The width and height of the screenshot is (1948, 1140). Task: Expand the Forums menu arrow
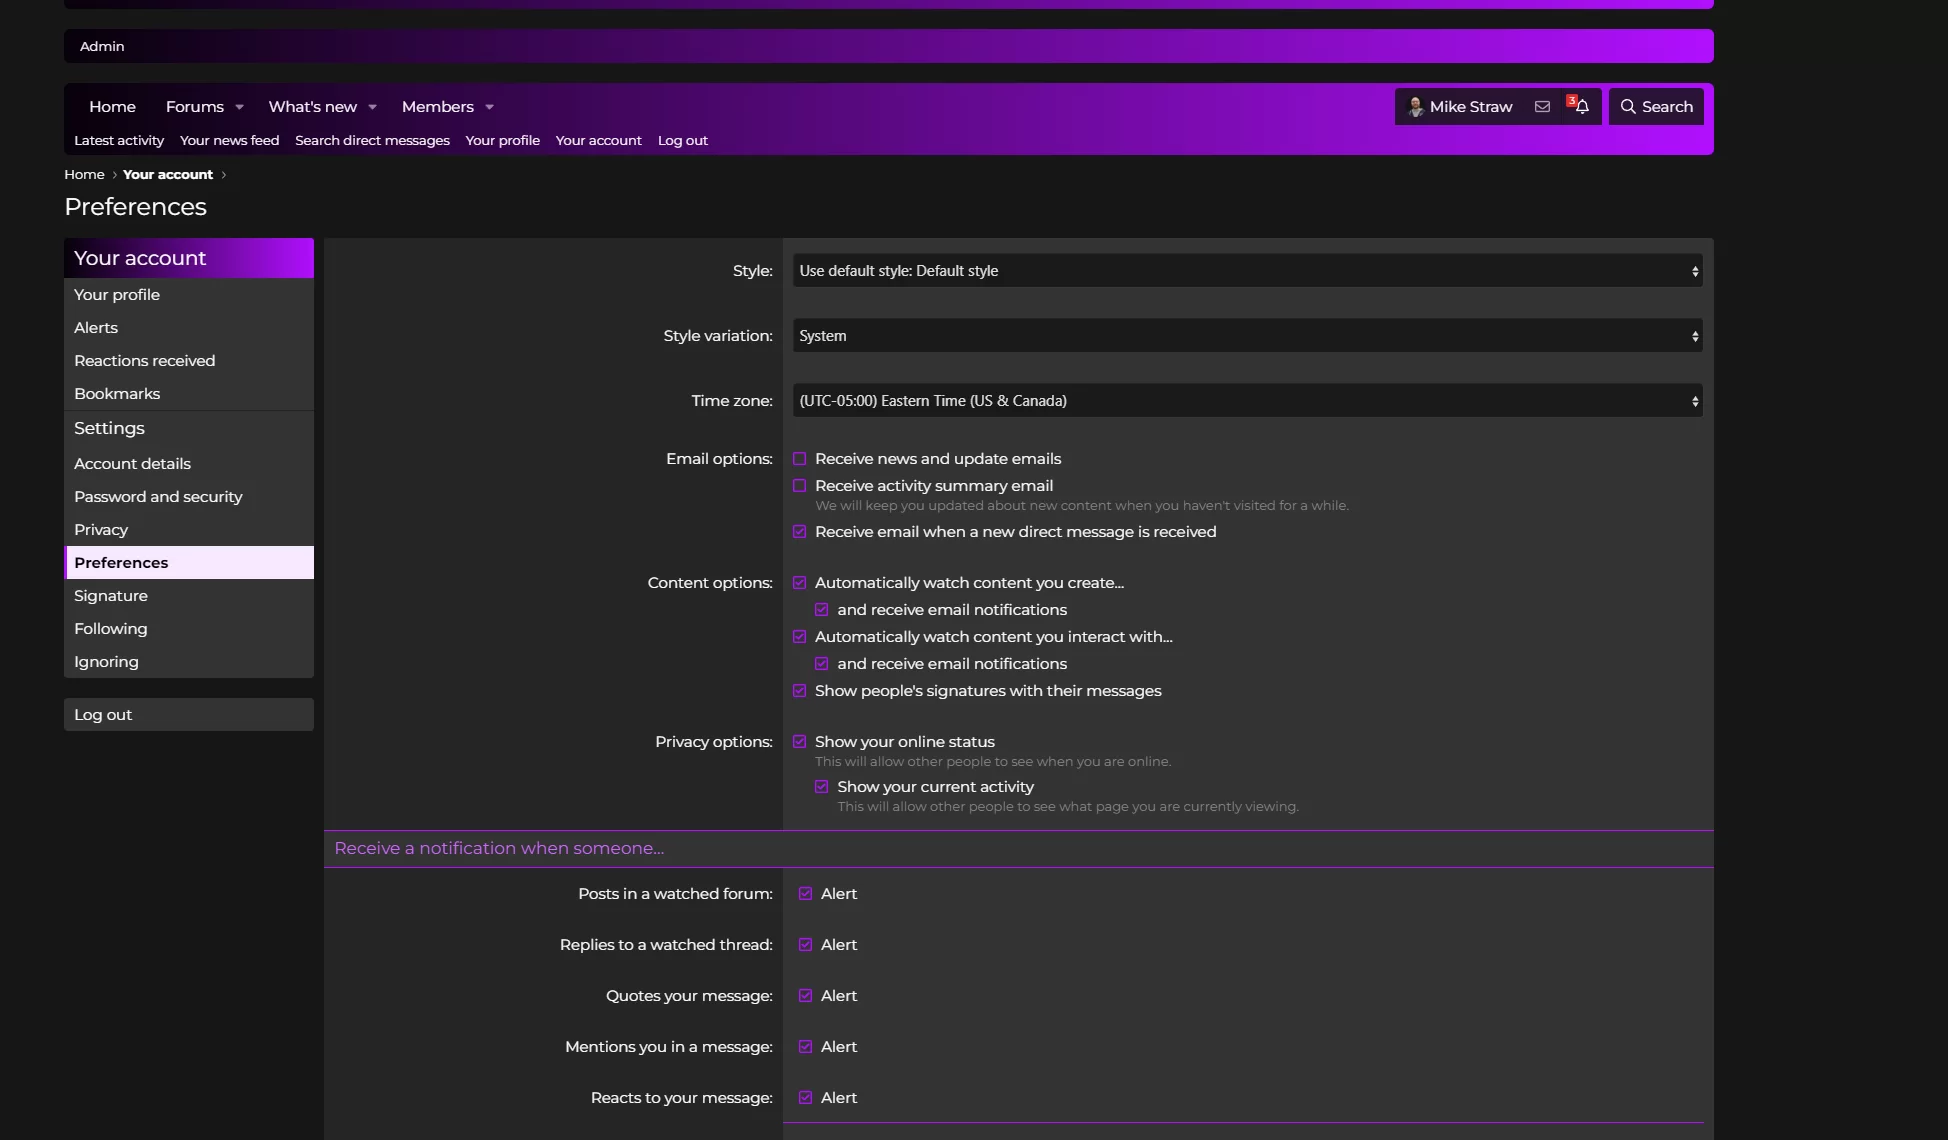point(240,107)
